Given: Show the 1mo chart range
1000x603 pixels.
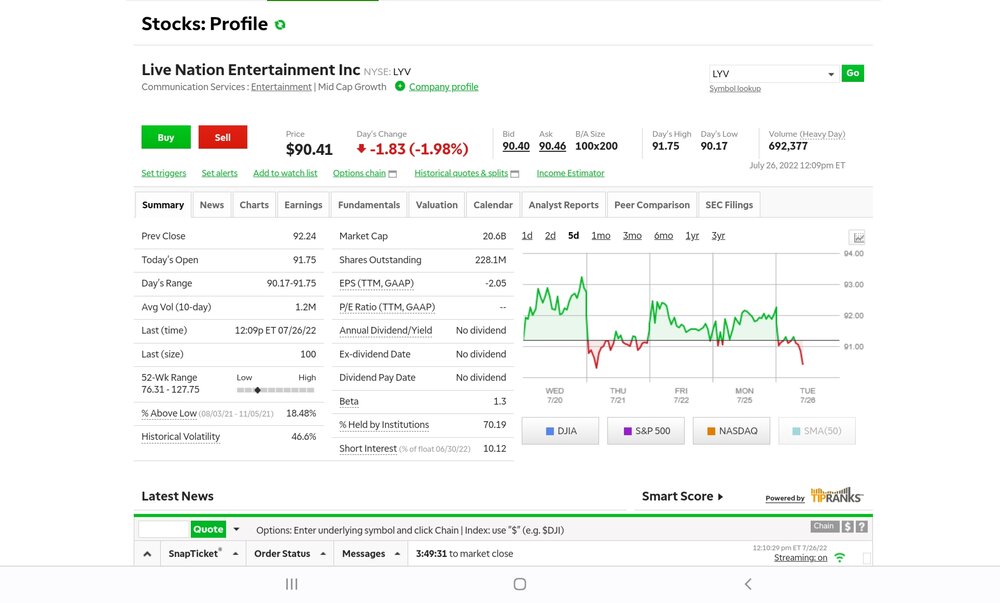Looking at the screenshot, I should click(x=601, y=235).
